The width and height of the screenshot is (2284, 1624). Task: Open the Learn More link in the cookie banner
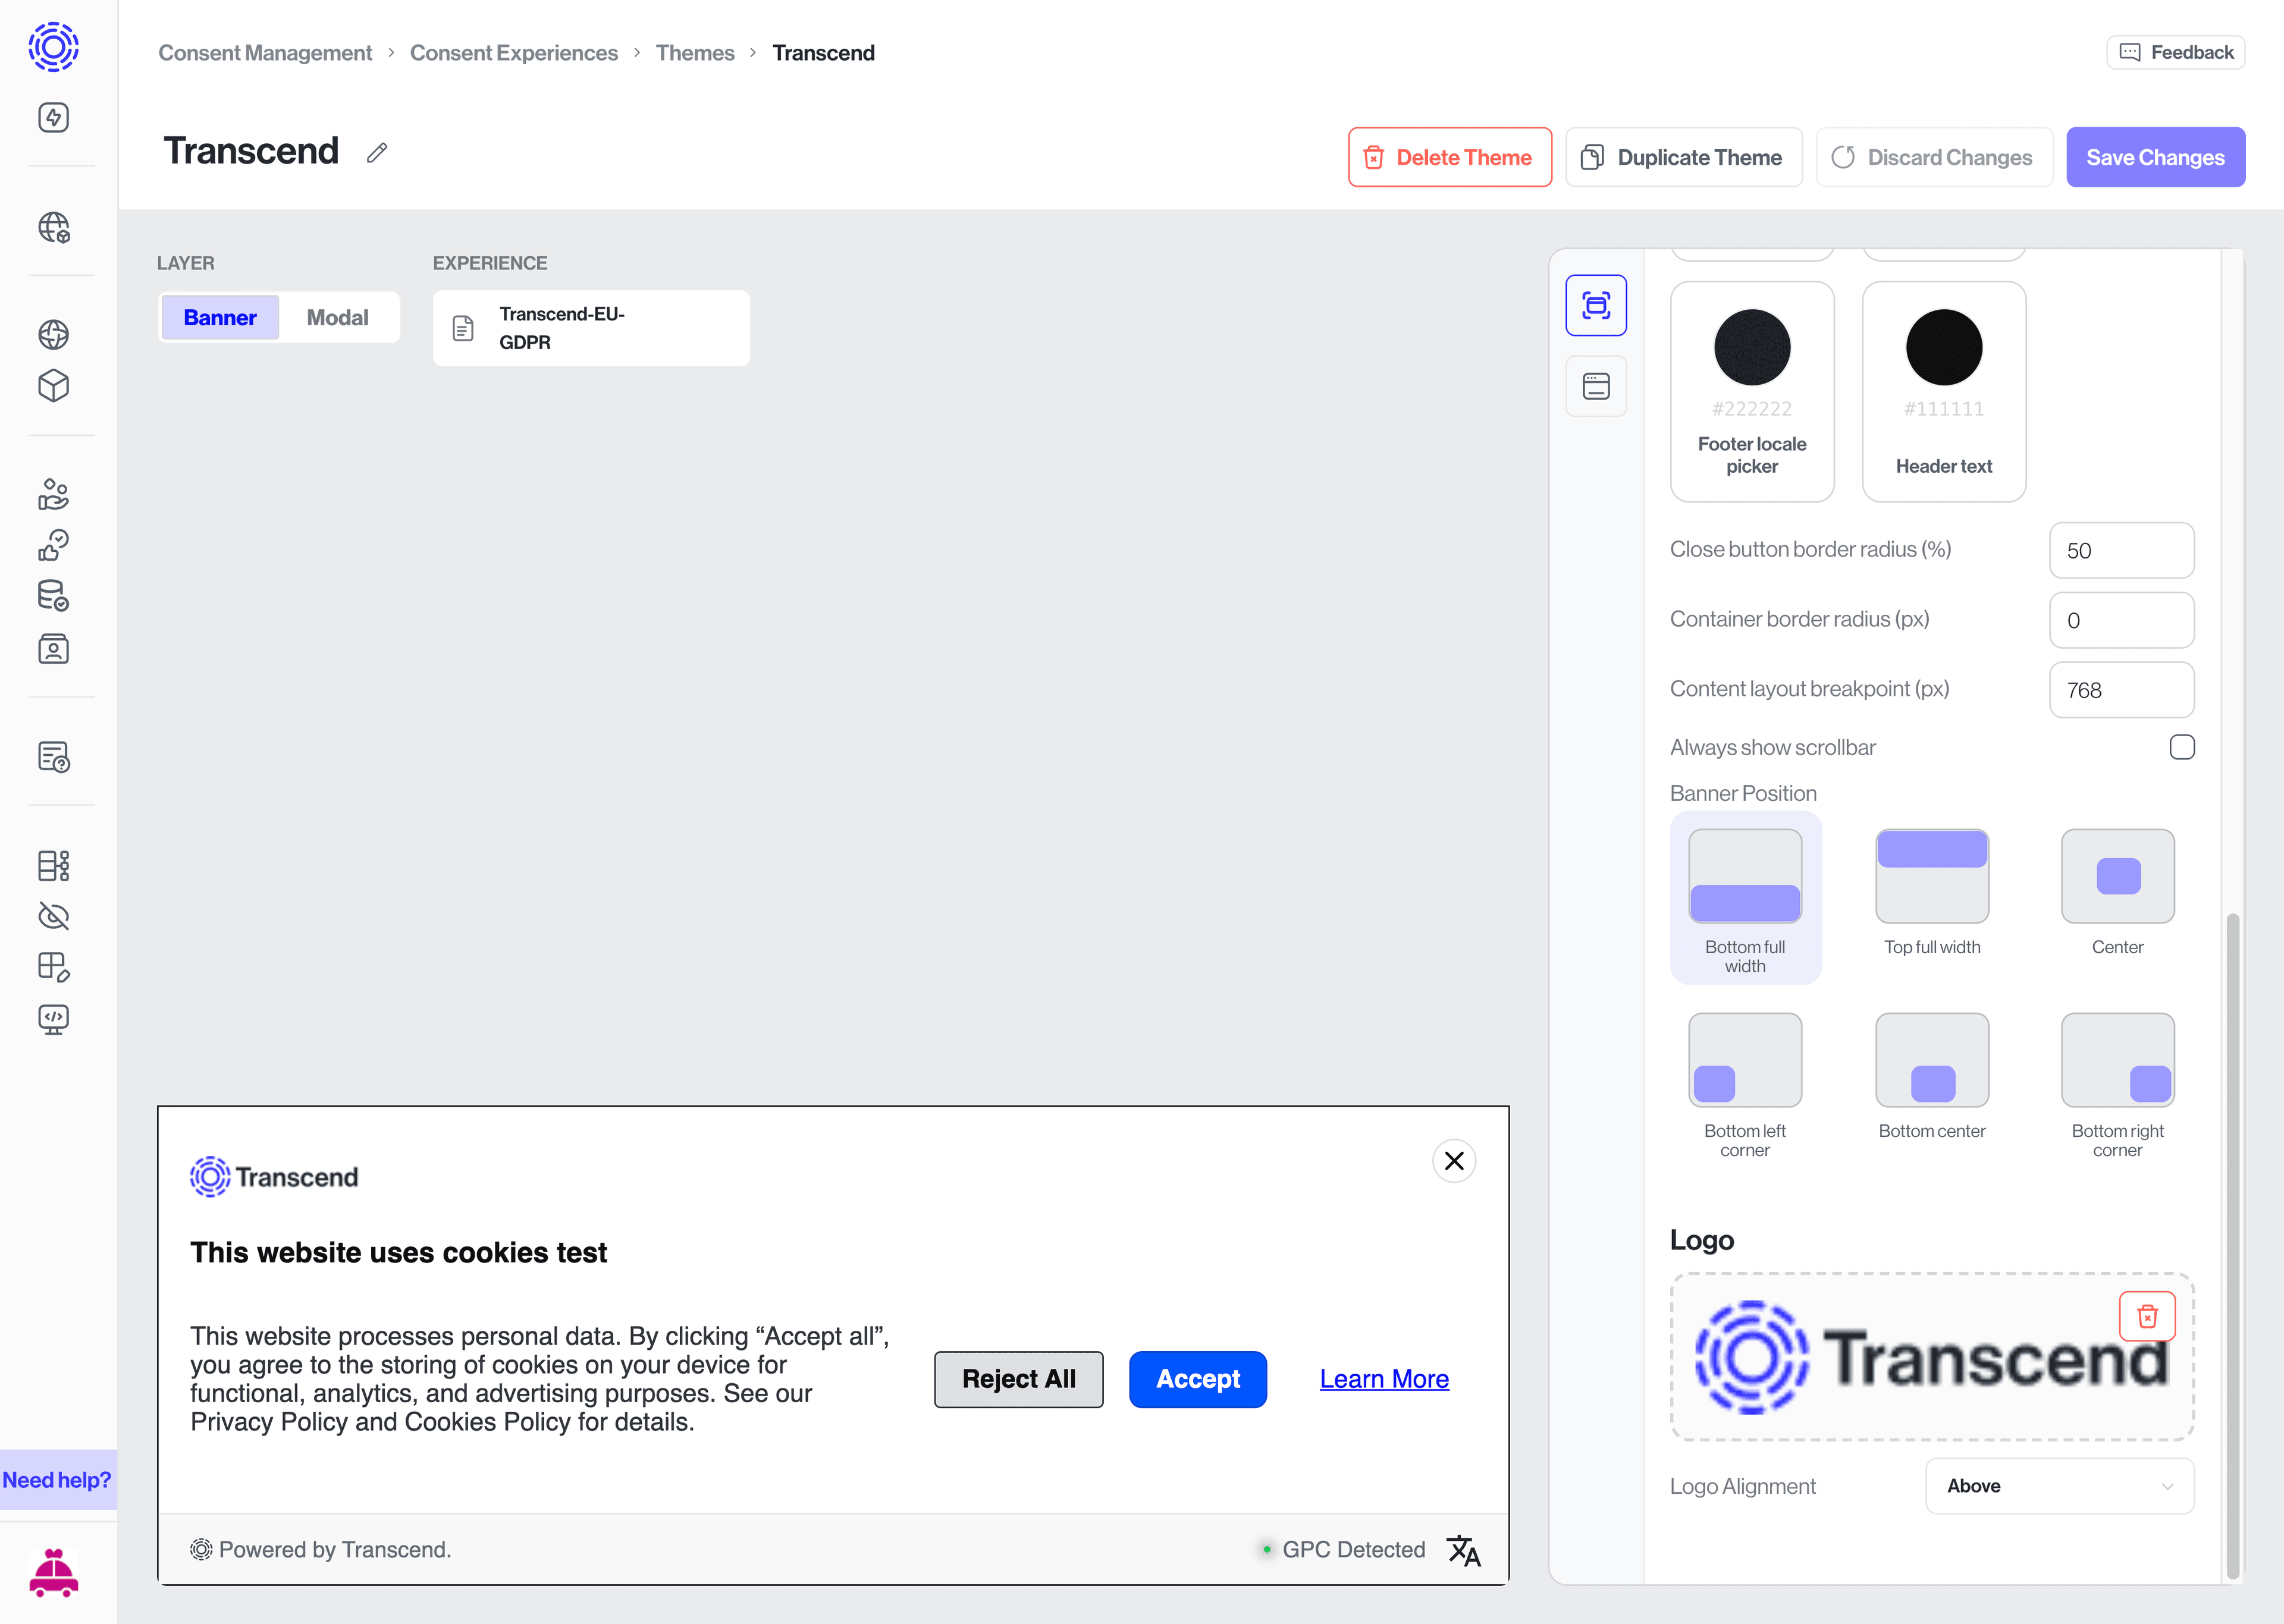coord(1383,1379)
